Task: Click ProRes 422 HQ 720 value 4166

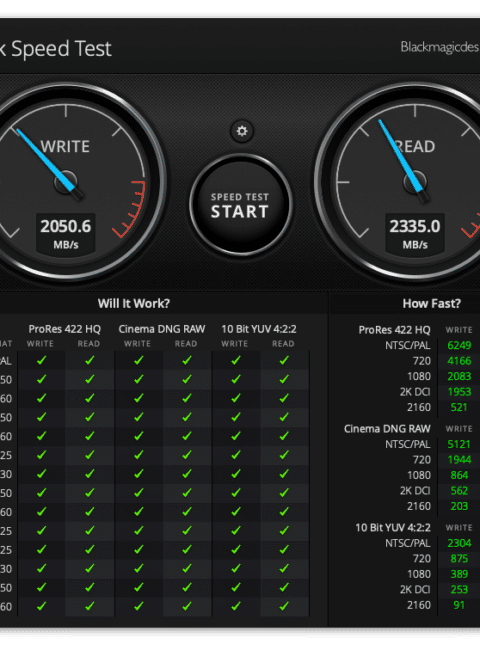Action: pos(459,361)
